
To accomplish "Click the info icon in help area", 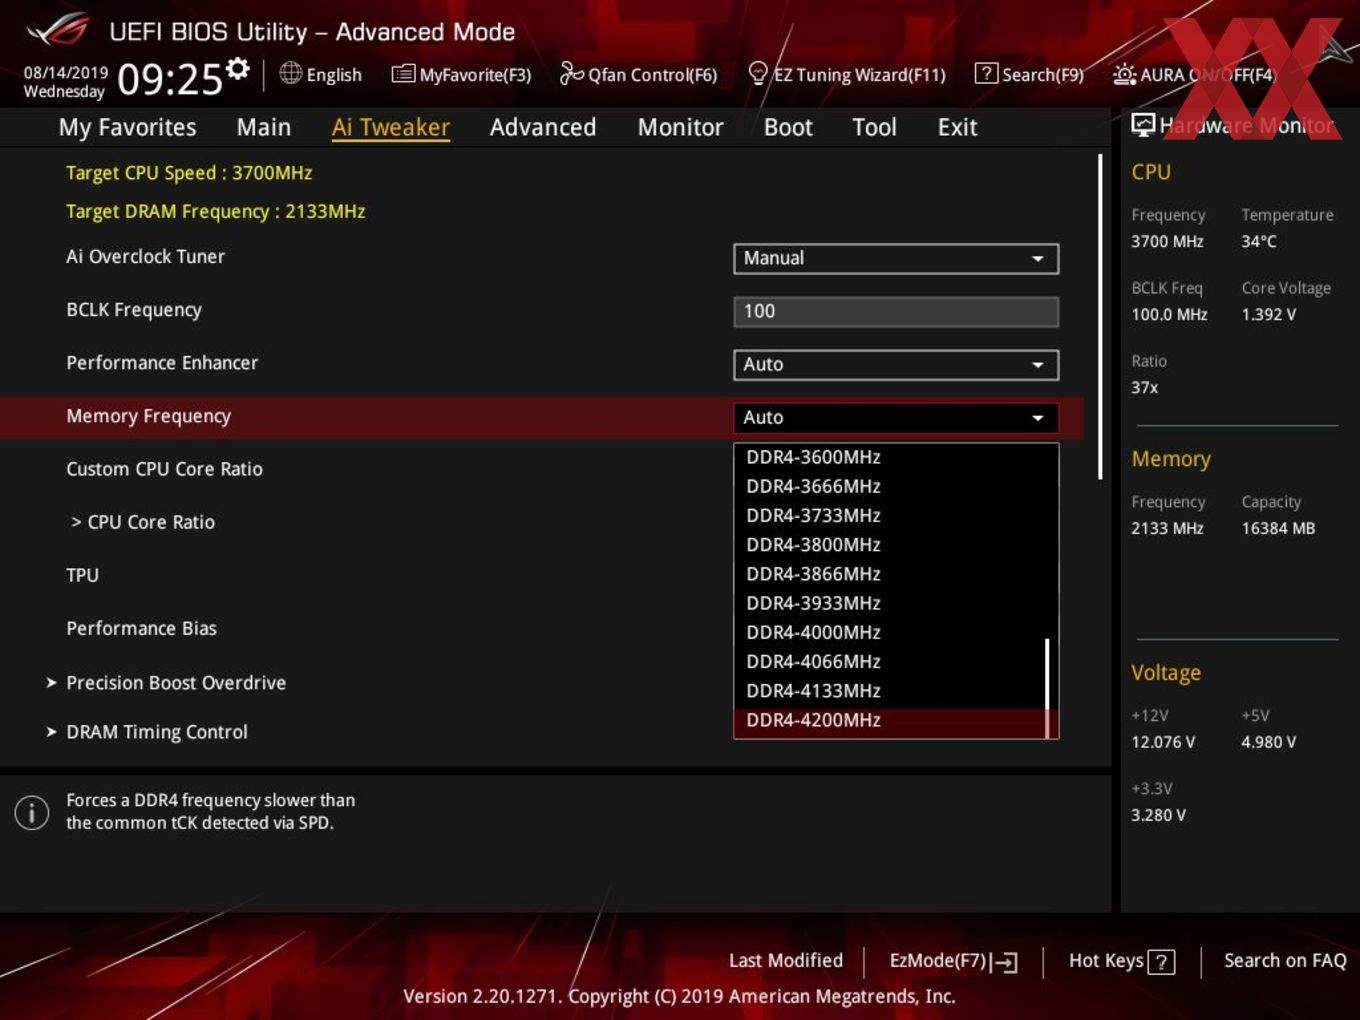I will [x=32, y=812].
